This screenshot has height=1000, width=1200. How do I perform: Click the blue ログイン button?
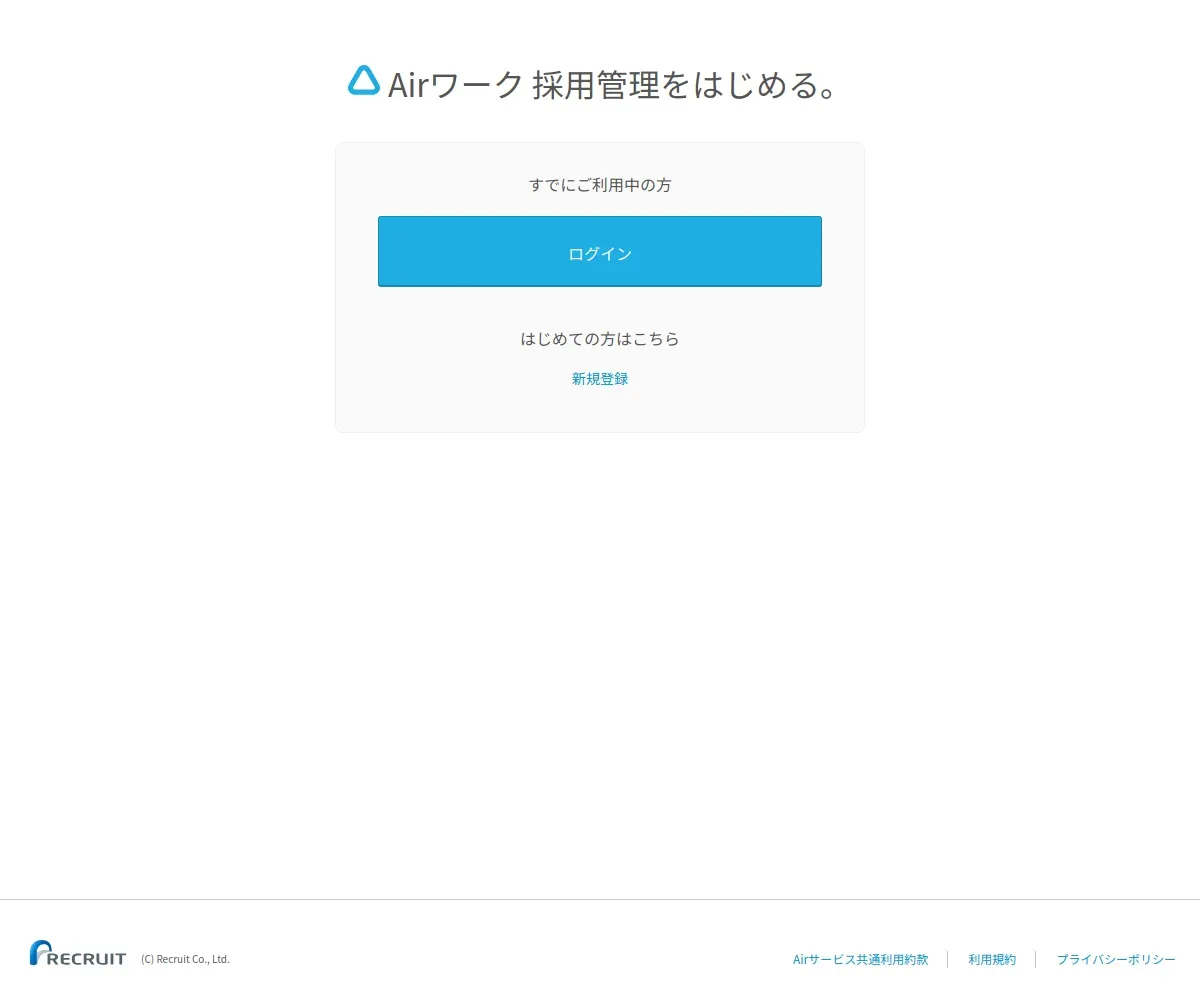point(600,252)
